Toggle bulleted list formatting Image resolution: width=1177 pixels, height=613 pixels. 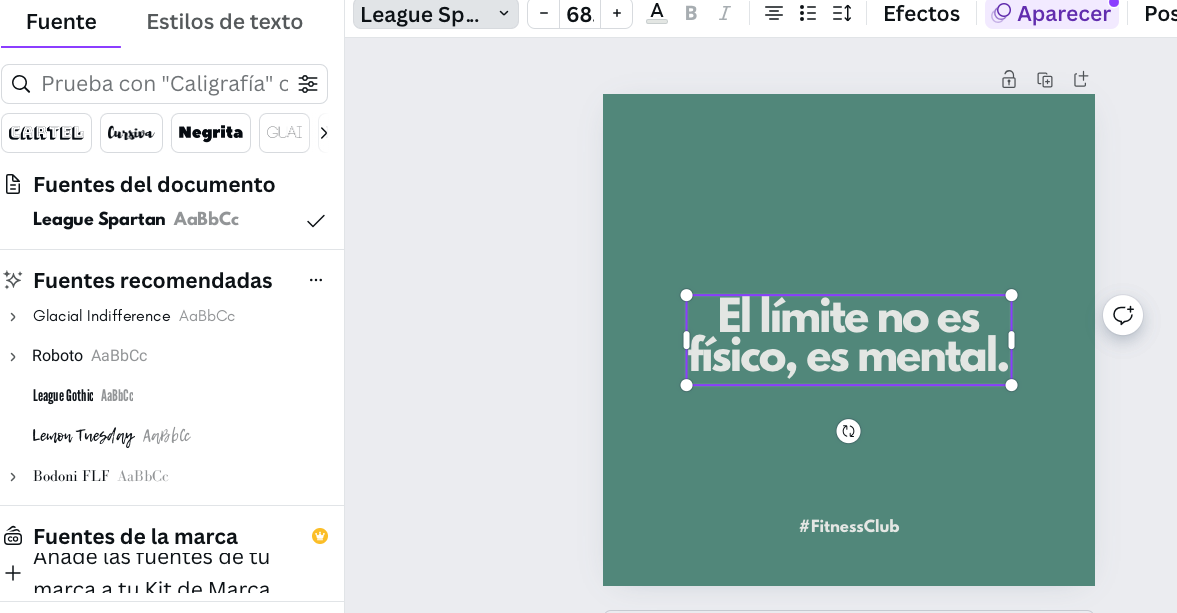coord(808,14)
